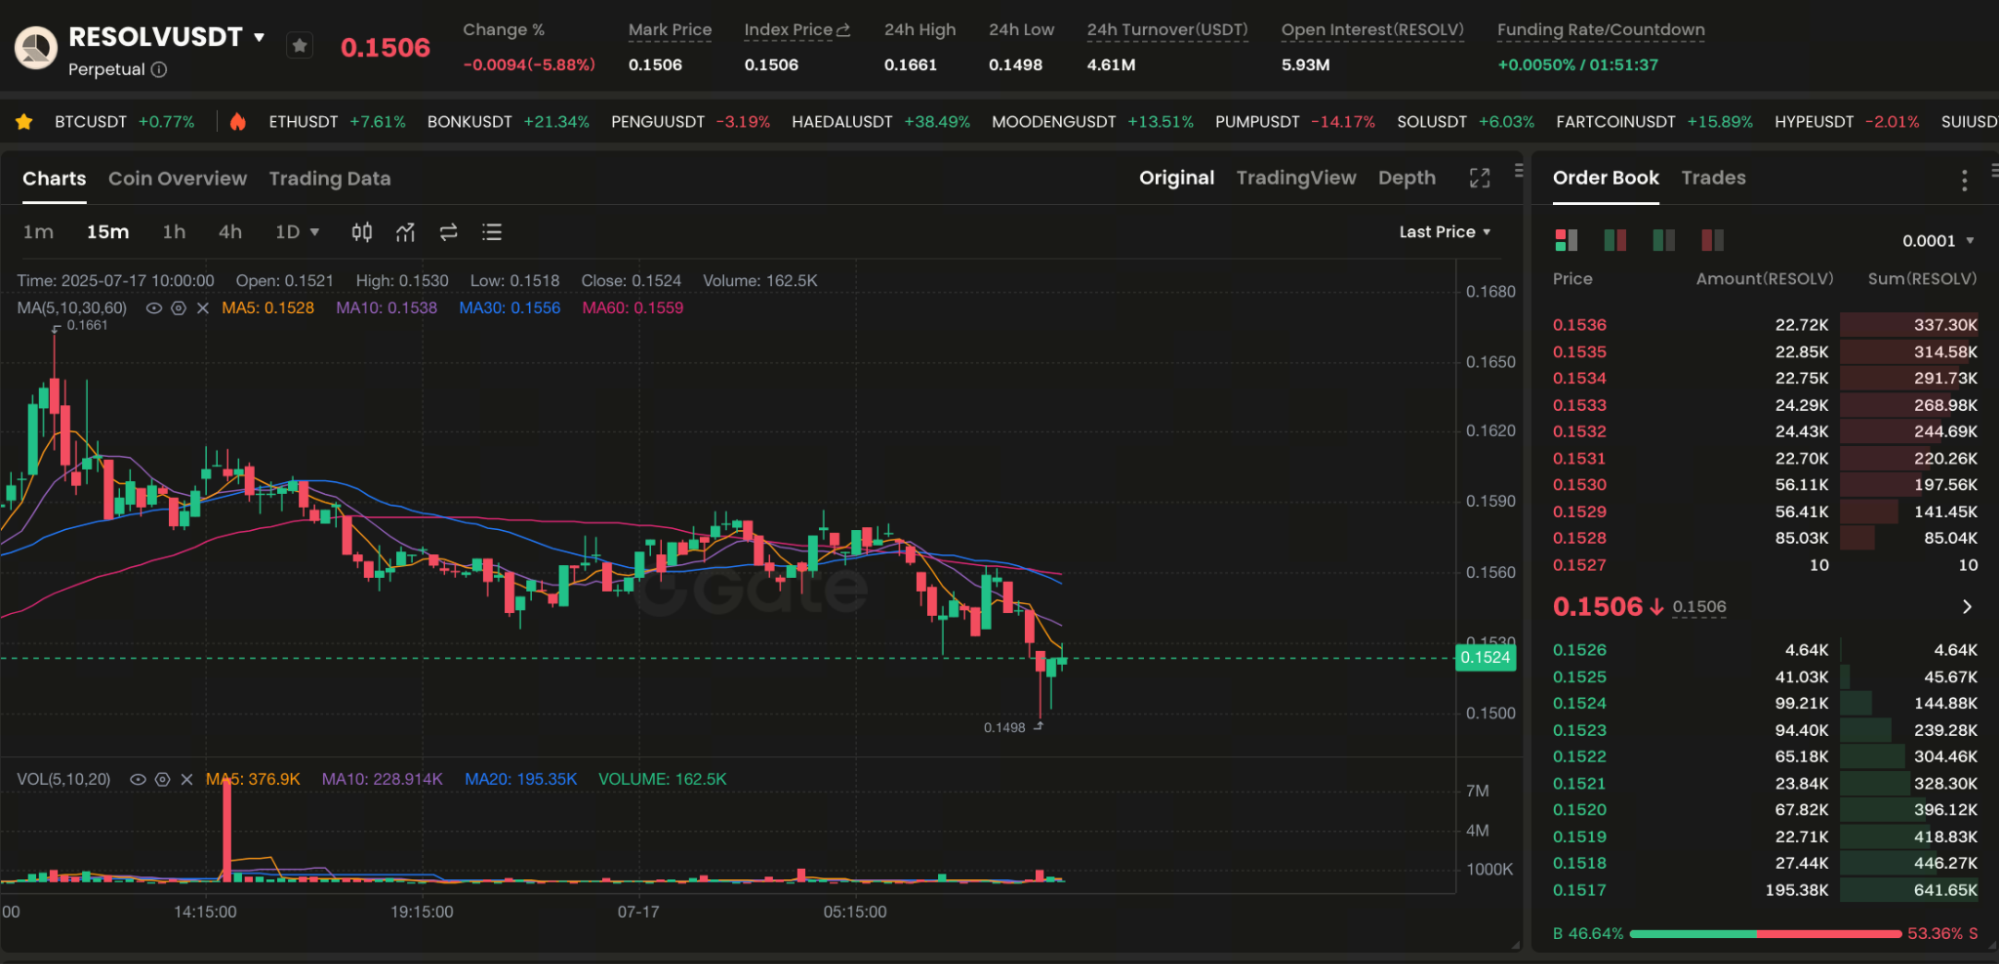Screen dimensions: 1999x965
Task: Open MA indicator settings icon
Action: click(x=178, y=308)
